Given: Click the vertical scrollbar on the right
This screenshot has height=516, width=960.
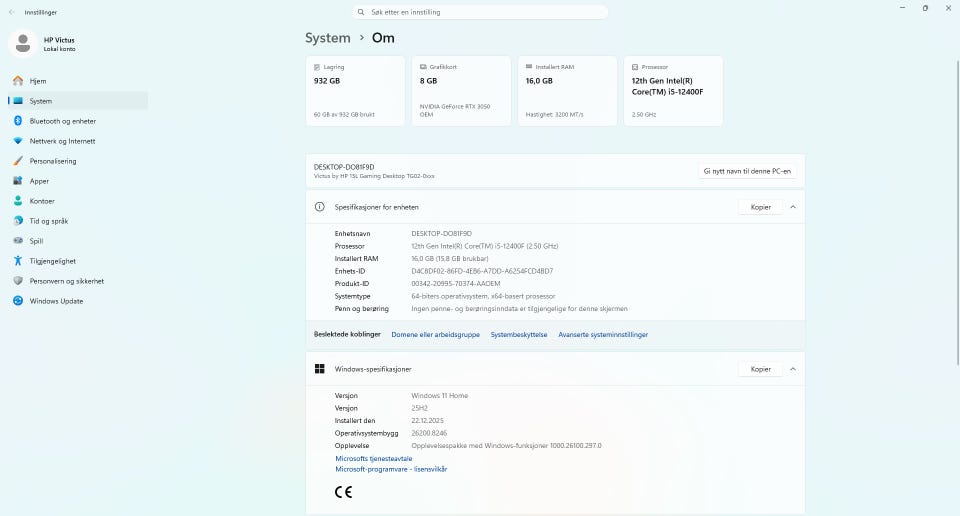Looking at the screenshot, I should point(958,211).
